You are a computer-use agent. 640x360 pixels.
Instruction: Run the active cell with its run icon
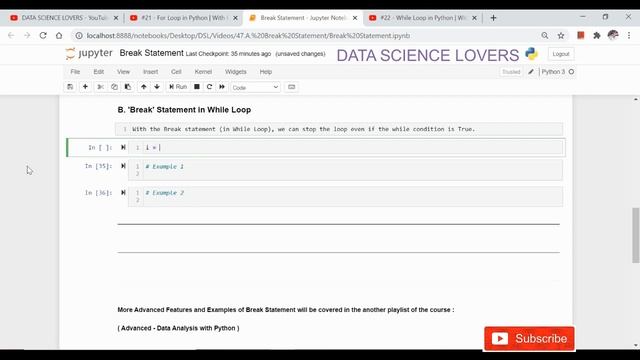[123, 147]
